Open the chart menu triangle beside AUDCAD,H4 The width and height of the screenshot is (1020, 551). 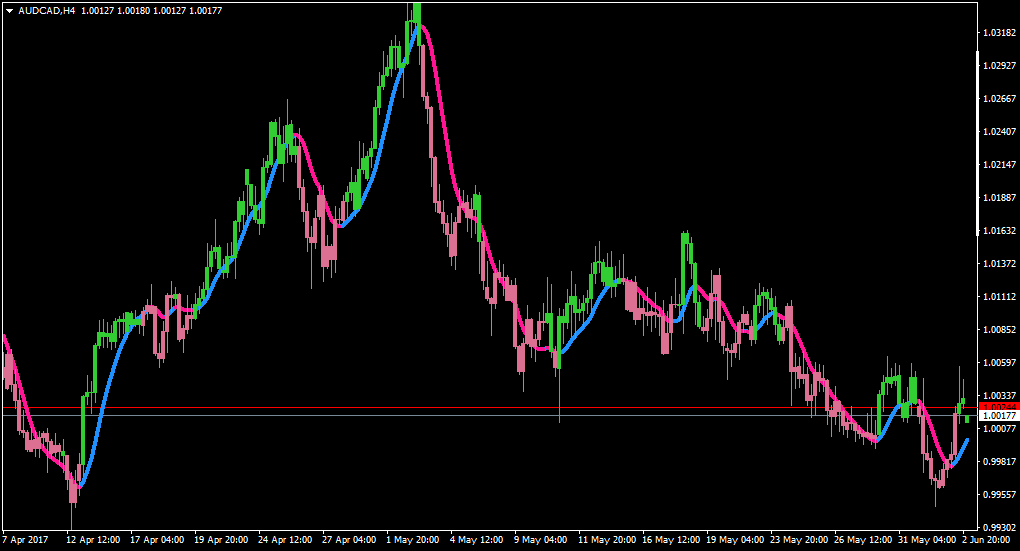click(9, 11)
